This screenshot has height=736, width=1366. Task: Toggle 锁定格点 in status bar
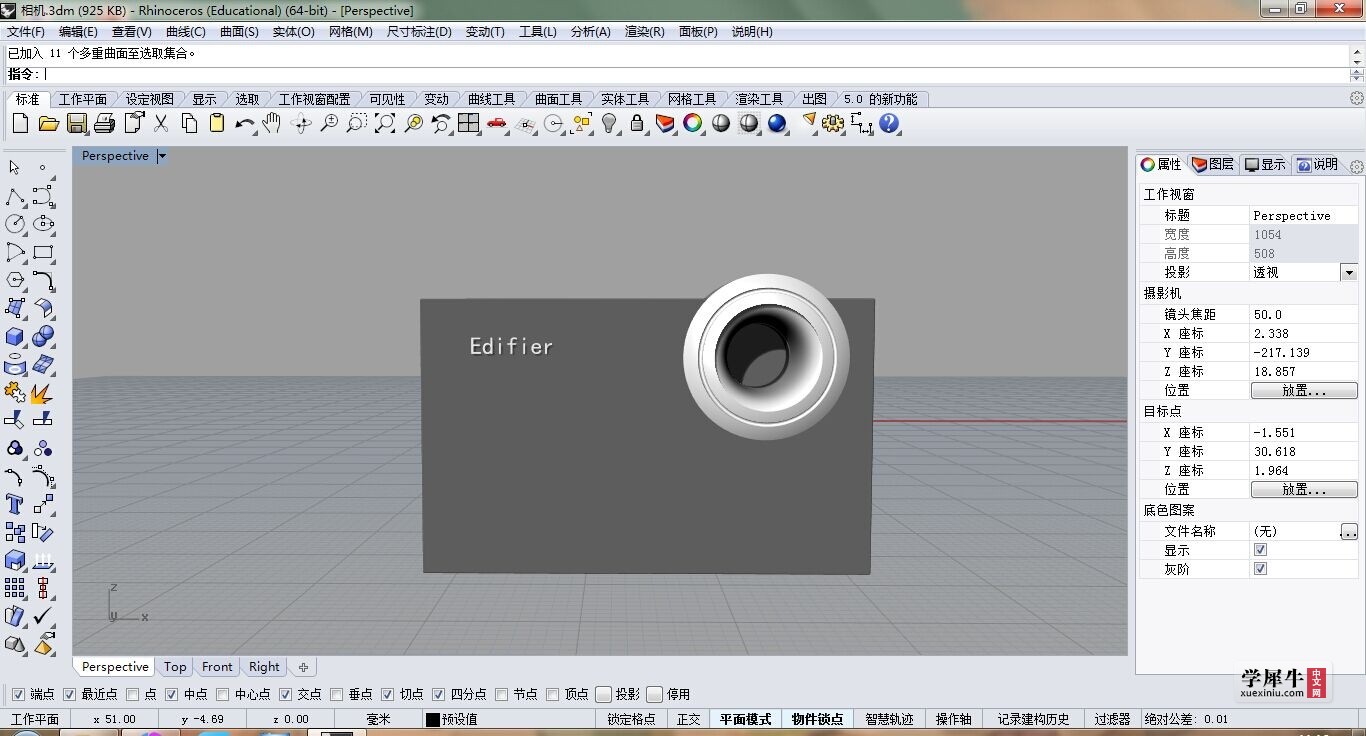[631, 719]
